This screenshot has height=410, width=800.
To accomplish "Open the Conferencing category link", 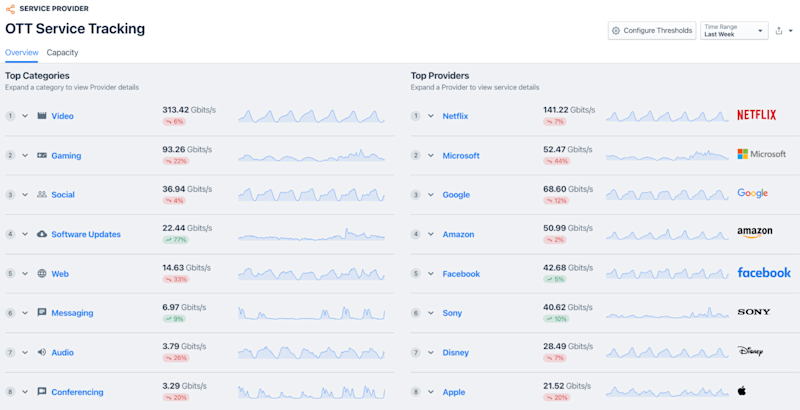I will coord(77,392).
